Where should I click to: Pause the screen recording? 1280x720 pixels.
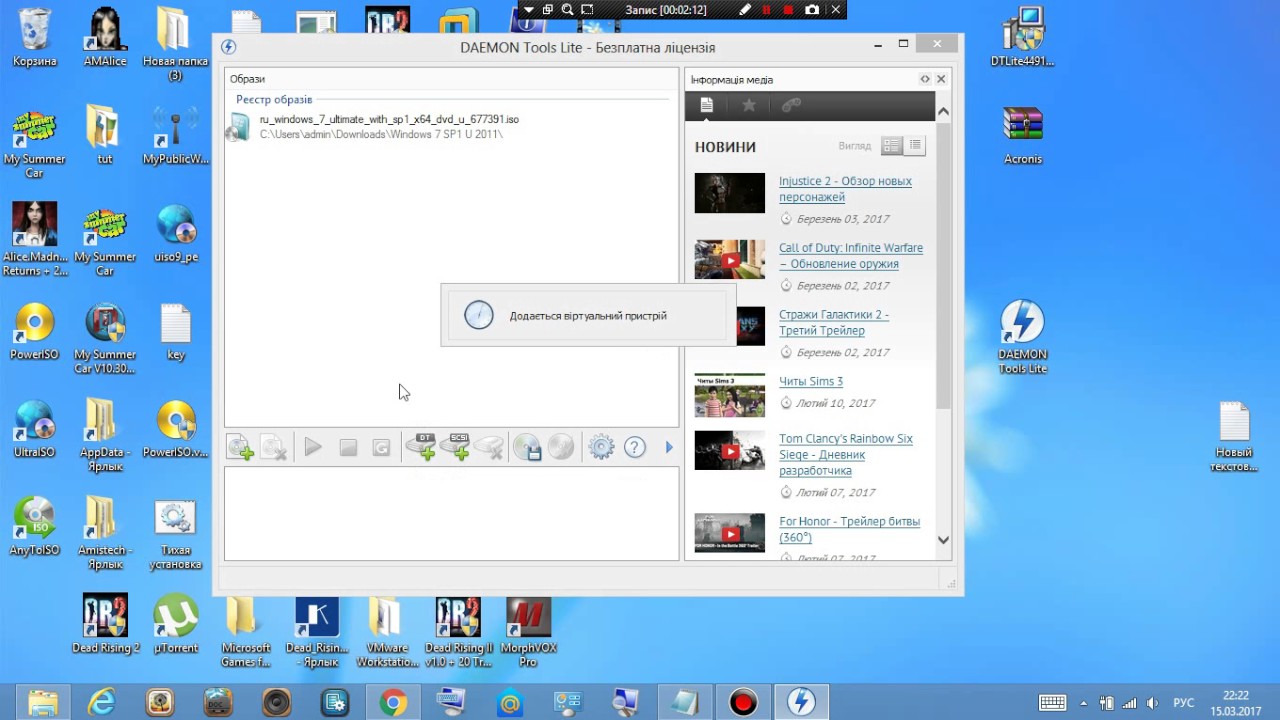767,9
